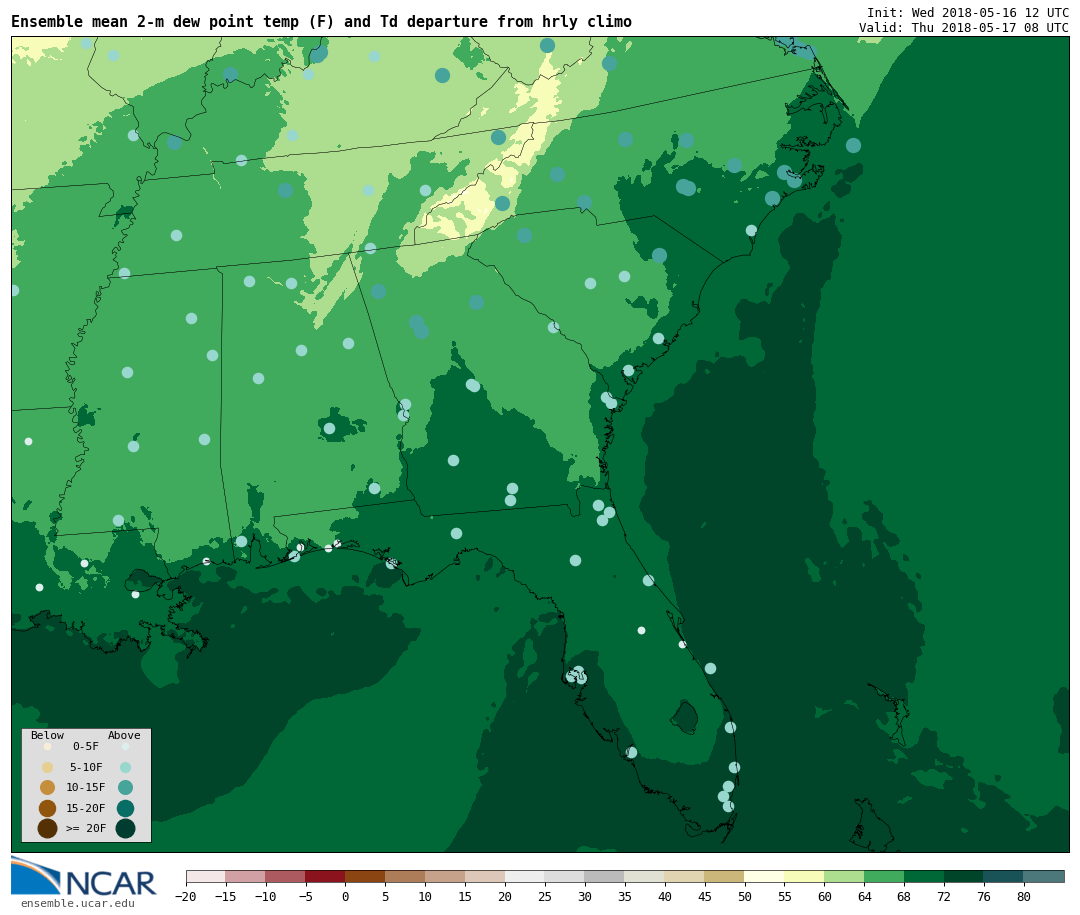
Task: Pick the brown 0 to 5 colorbar swatch
Action: point(365,877)
